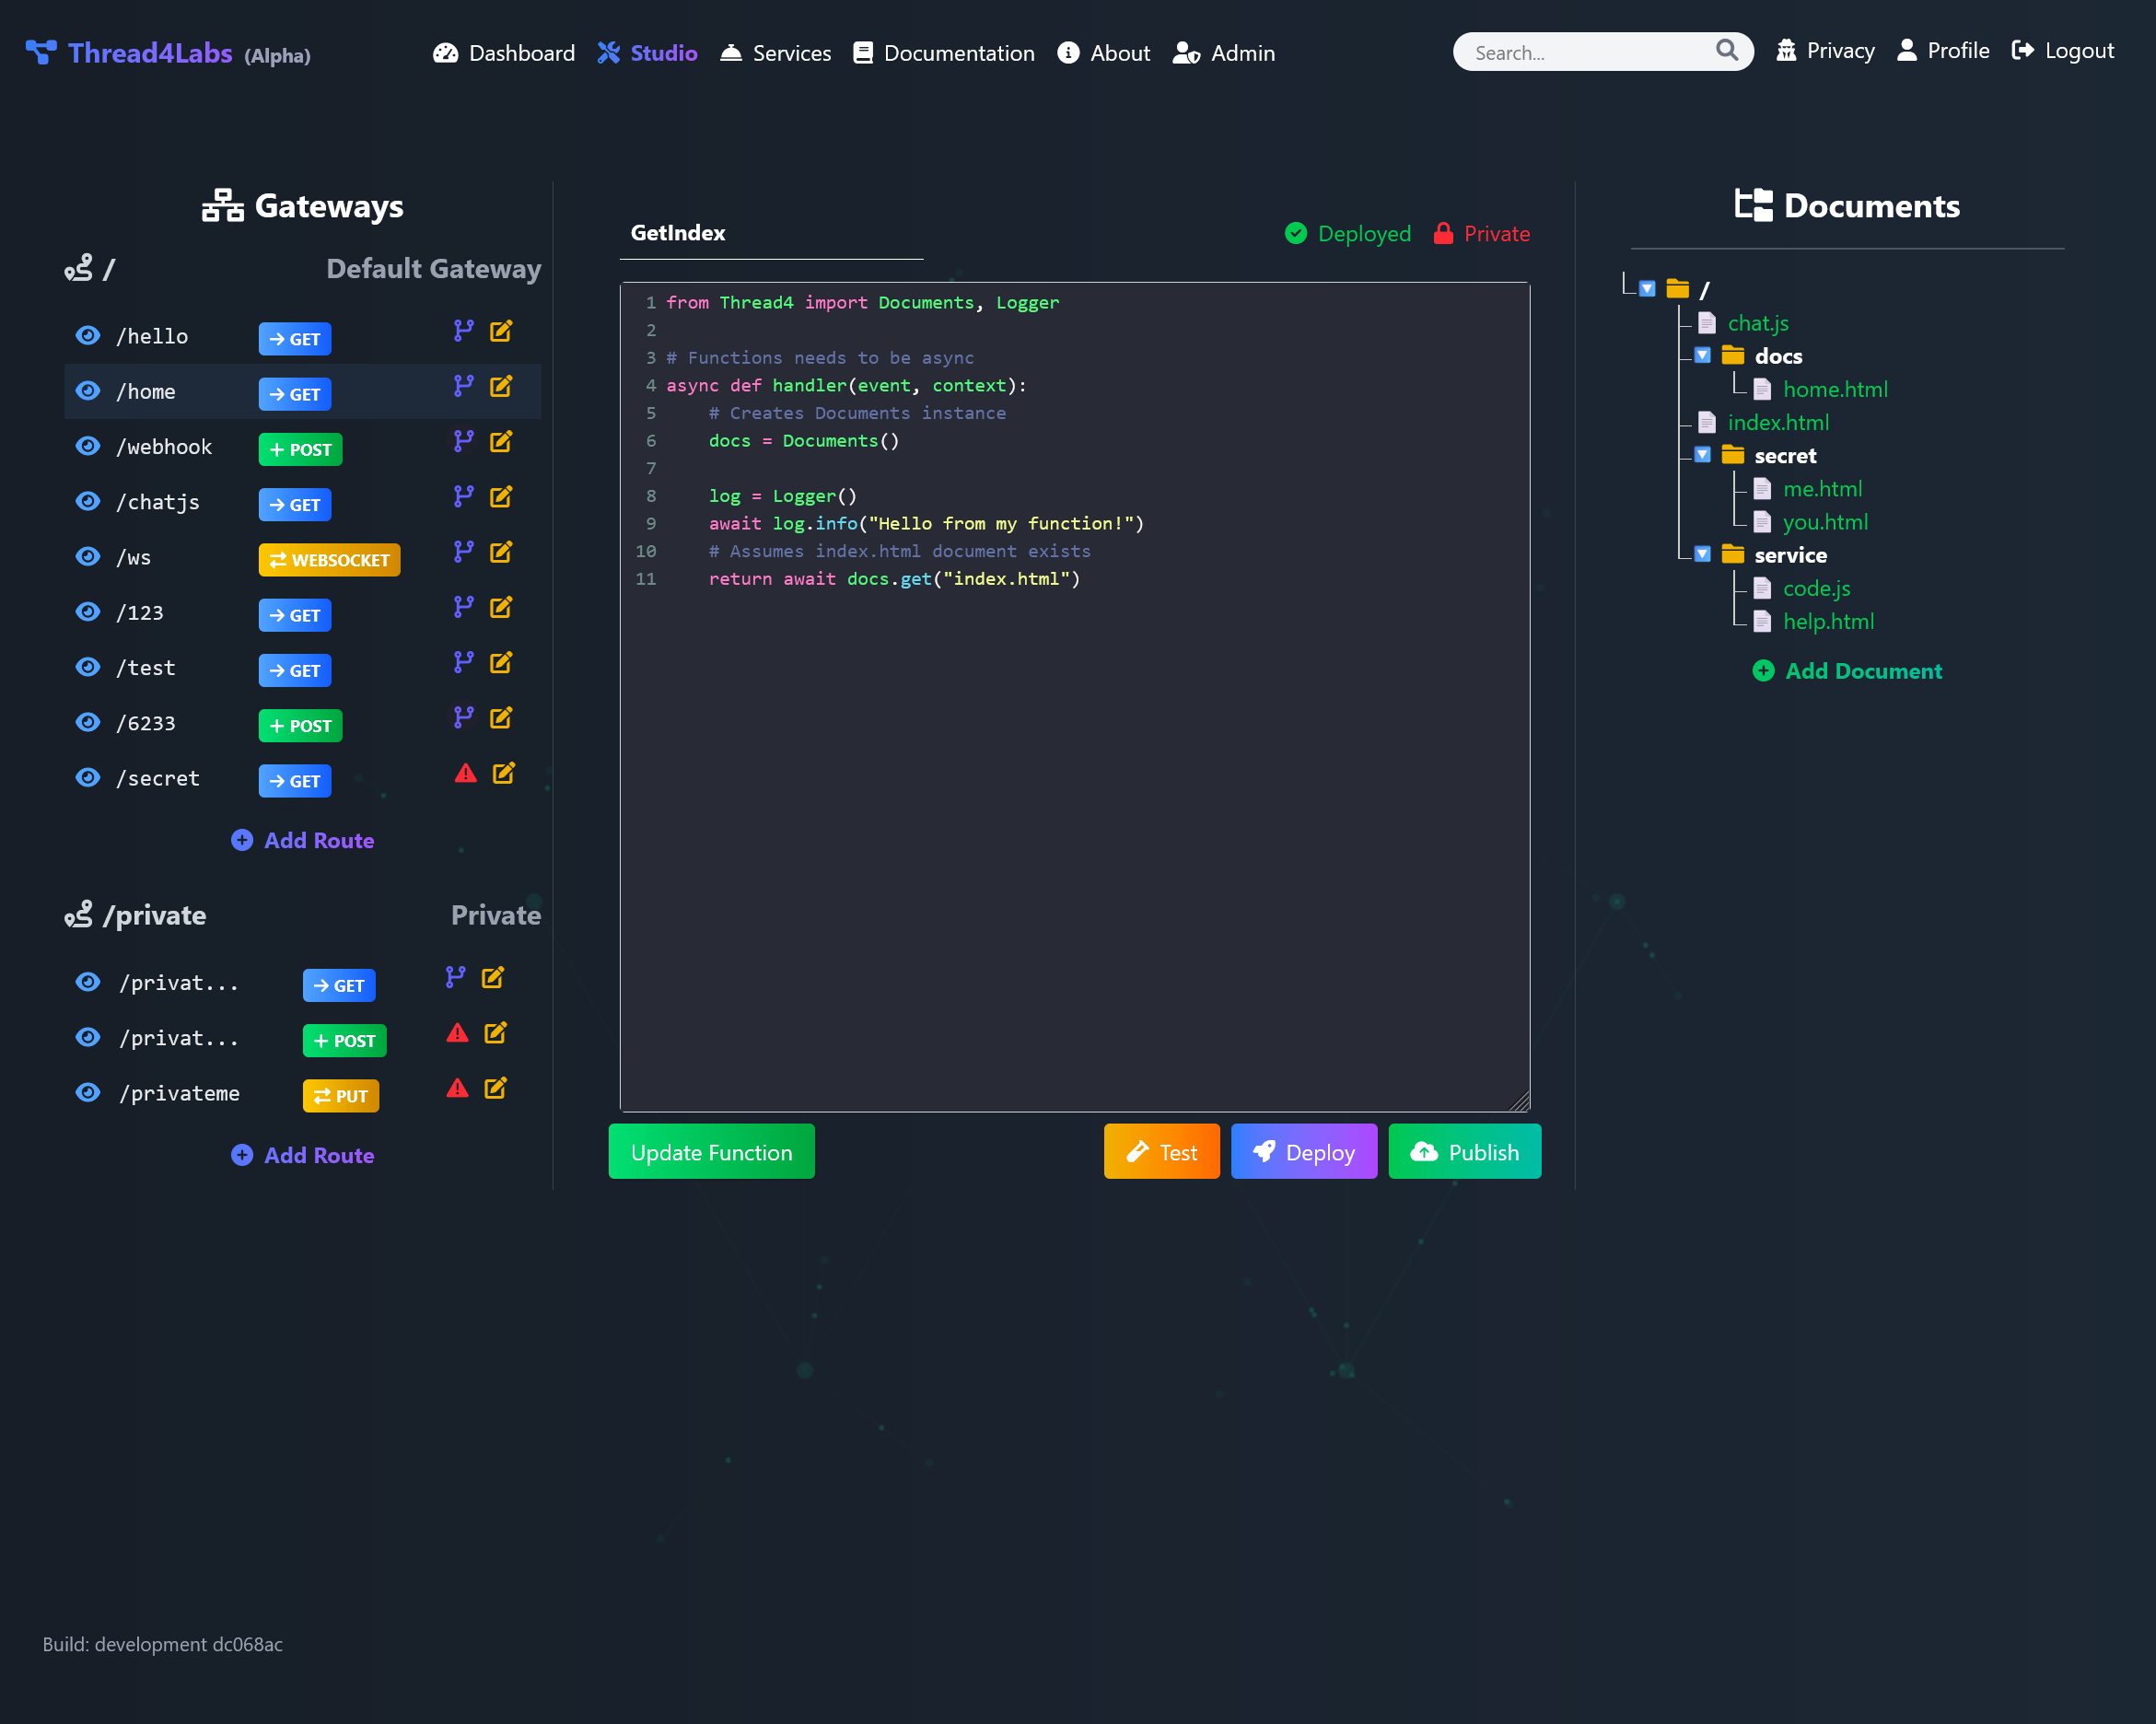Edit the /privateme route
This screenshot has width=2156, height=1724.
tap(496, 1088)
